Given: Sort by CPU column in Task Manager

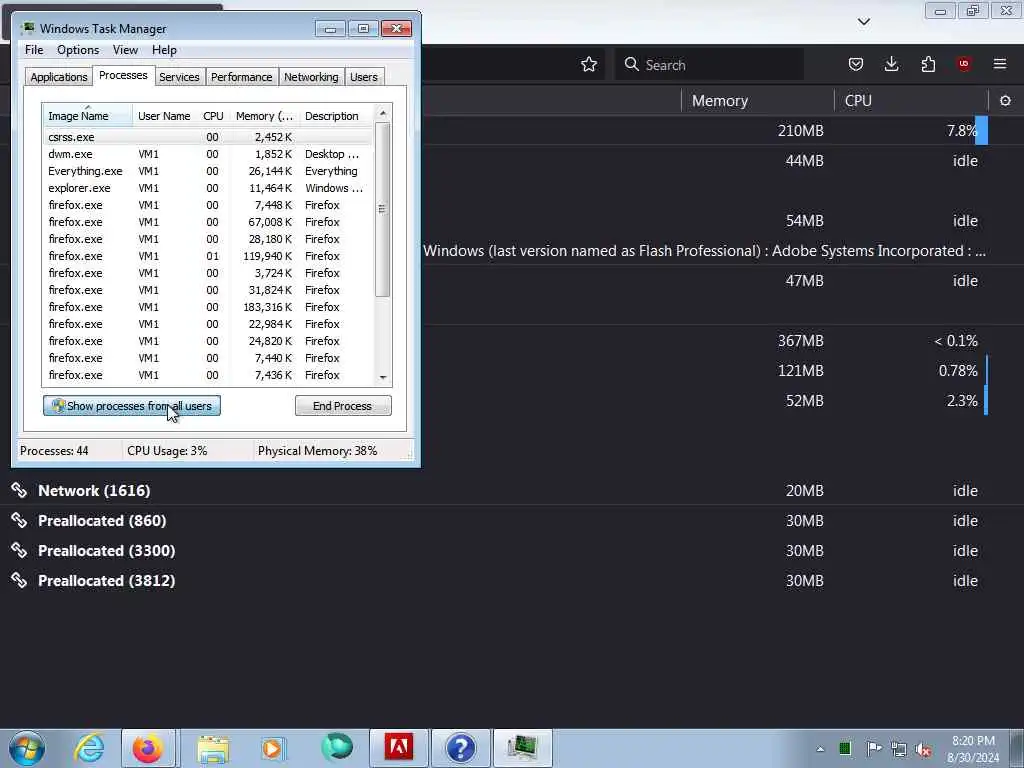Looking at the screenshot, I should [x=213, y=116].
